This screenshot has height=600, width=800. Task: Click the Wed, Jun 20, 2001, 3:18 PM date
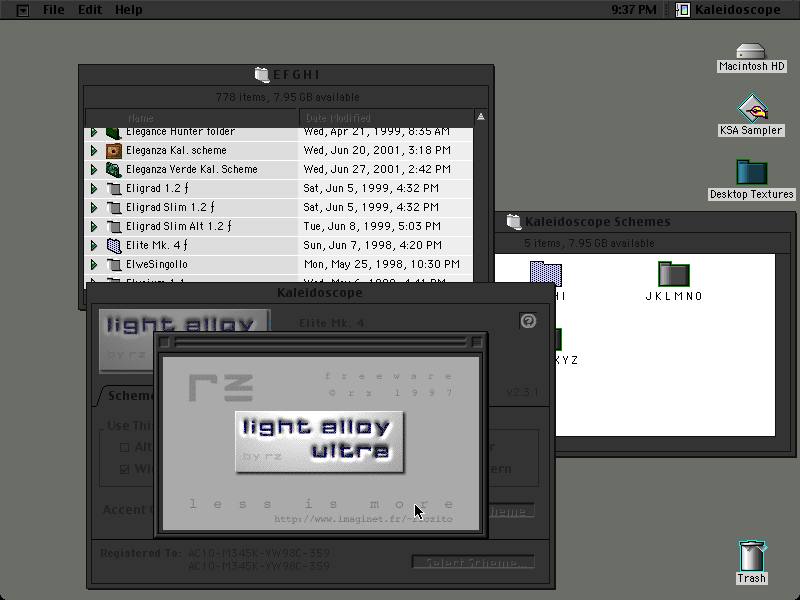377,151
